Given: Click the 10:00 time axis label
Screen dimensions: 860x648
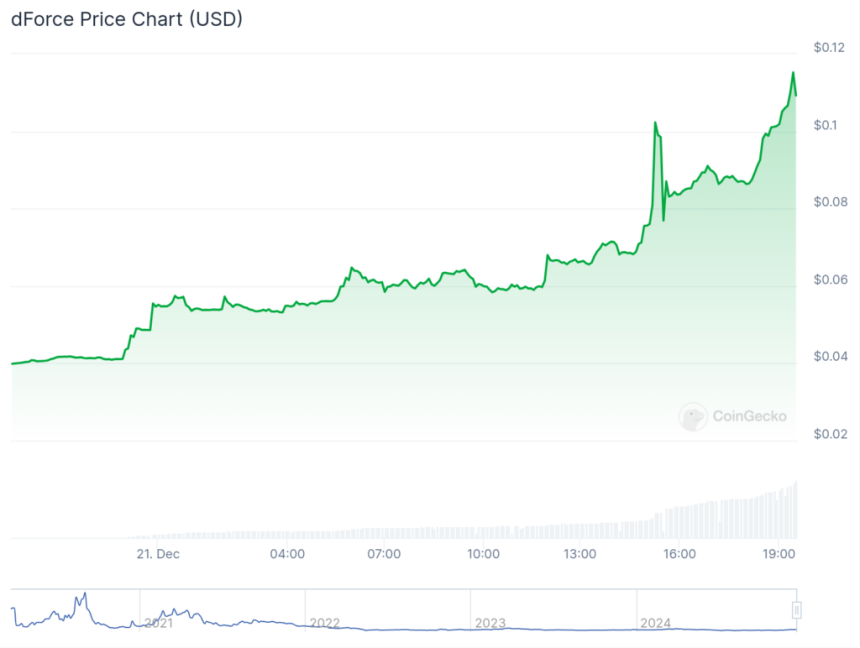Looking at the screenshot, I should 483,553.
